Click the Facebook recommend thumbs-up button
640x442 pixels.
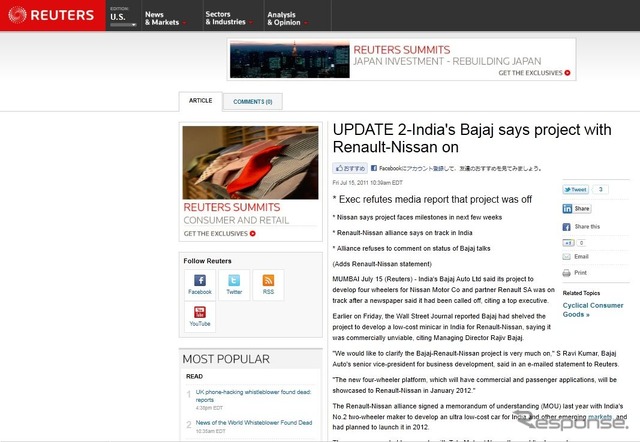click(350, 168)
